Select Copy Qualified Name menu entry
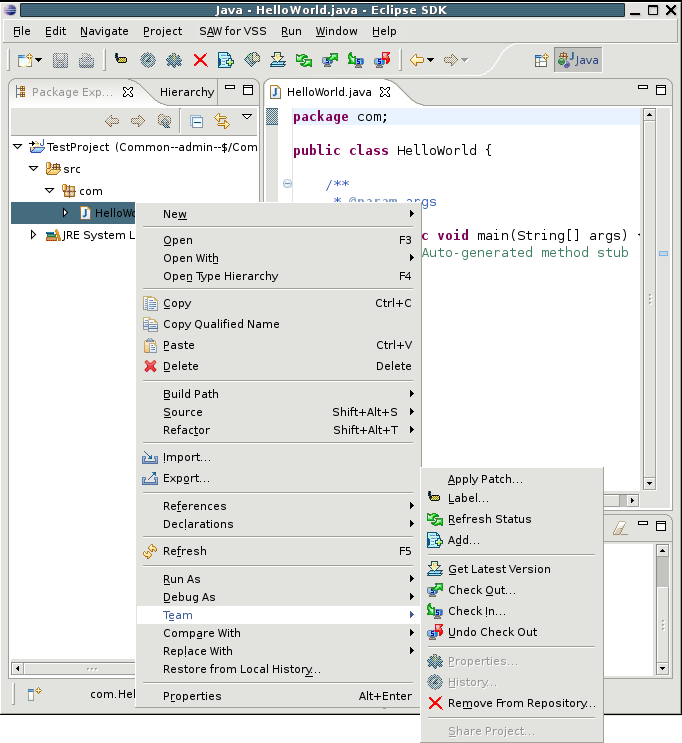This screenshot has width=682, height=743. [278, 324]
